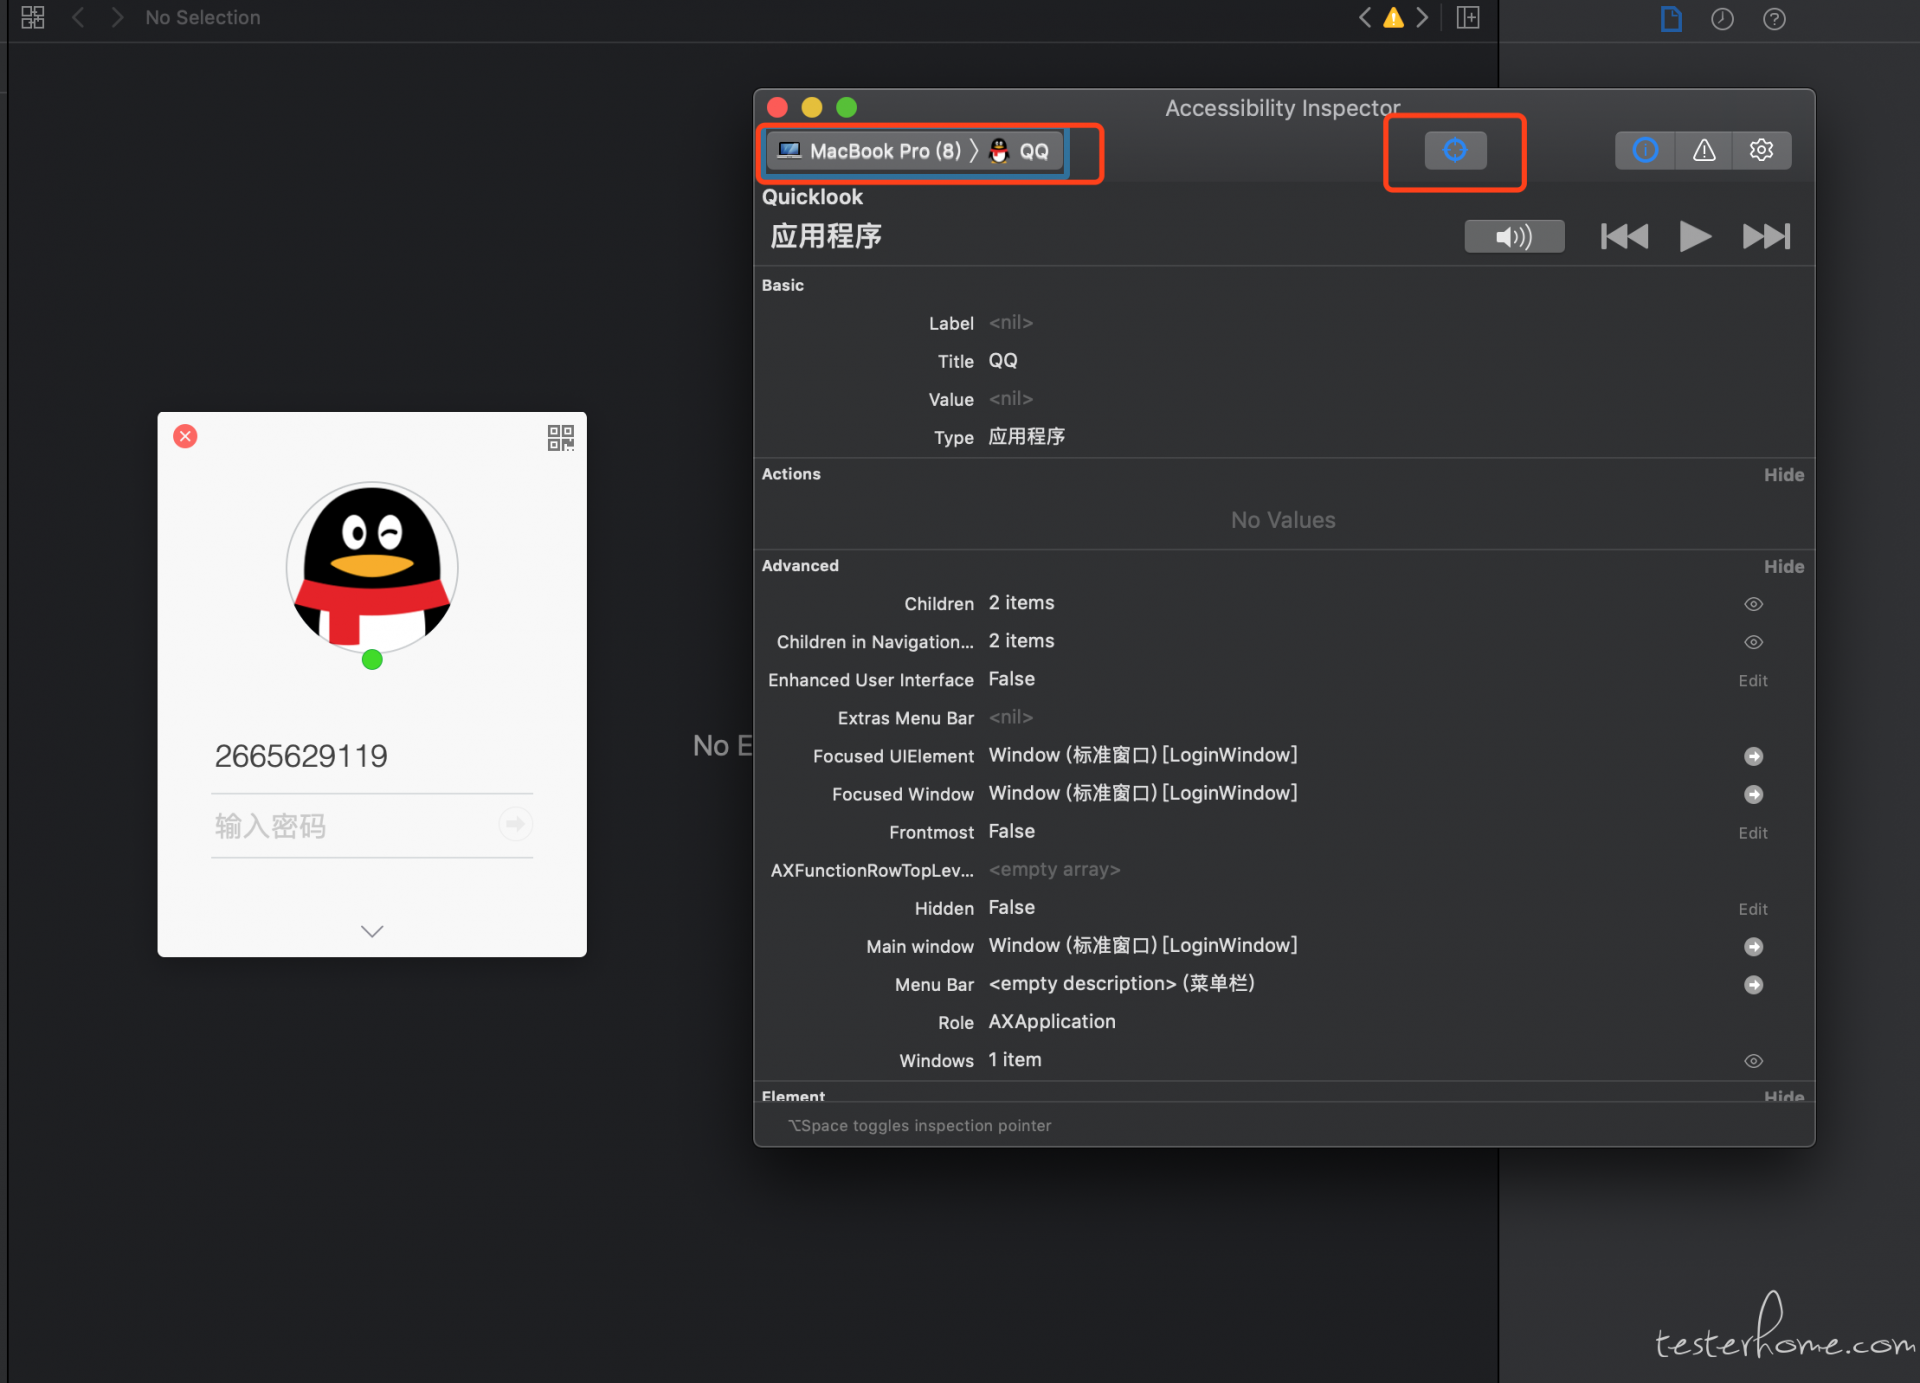
Task: Hide the Advanced section
Action: (1783, 567)
